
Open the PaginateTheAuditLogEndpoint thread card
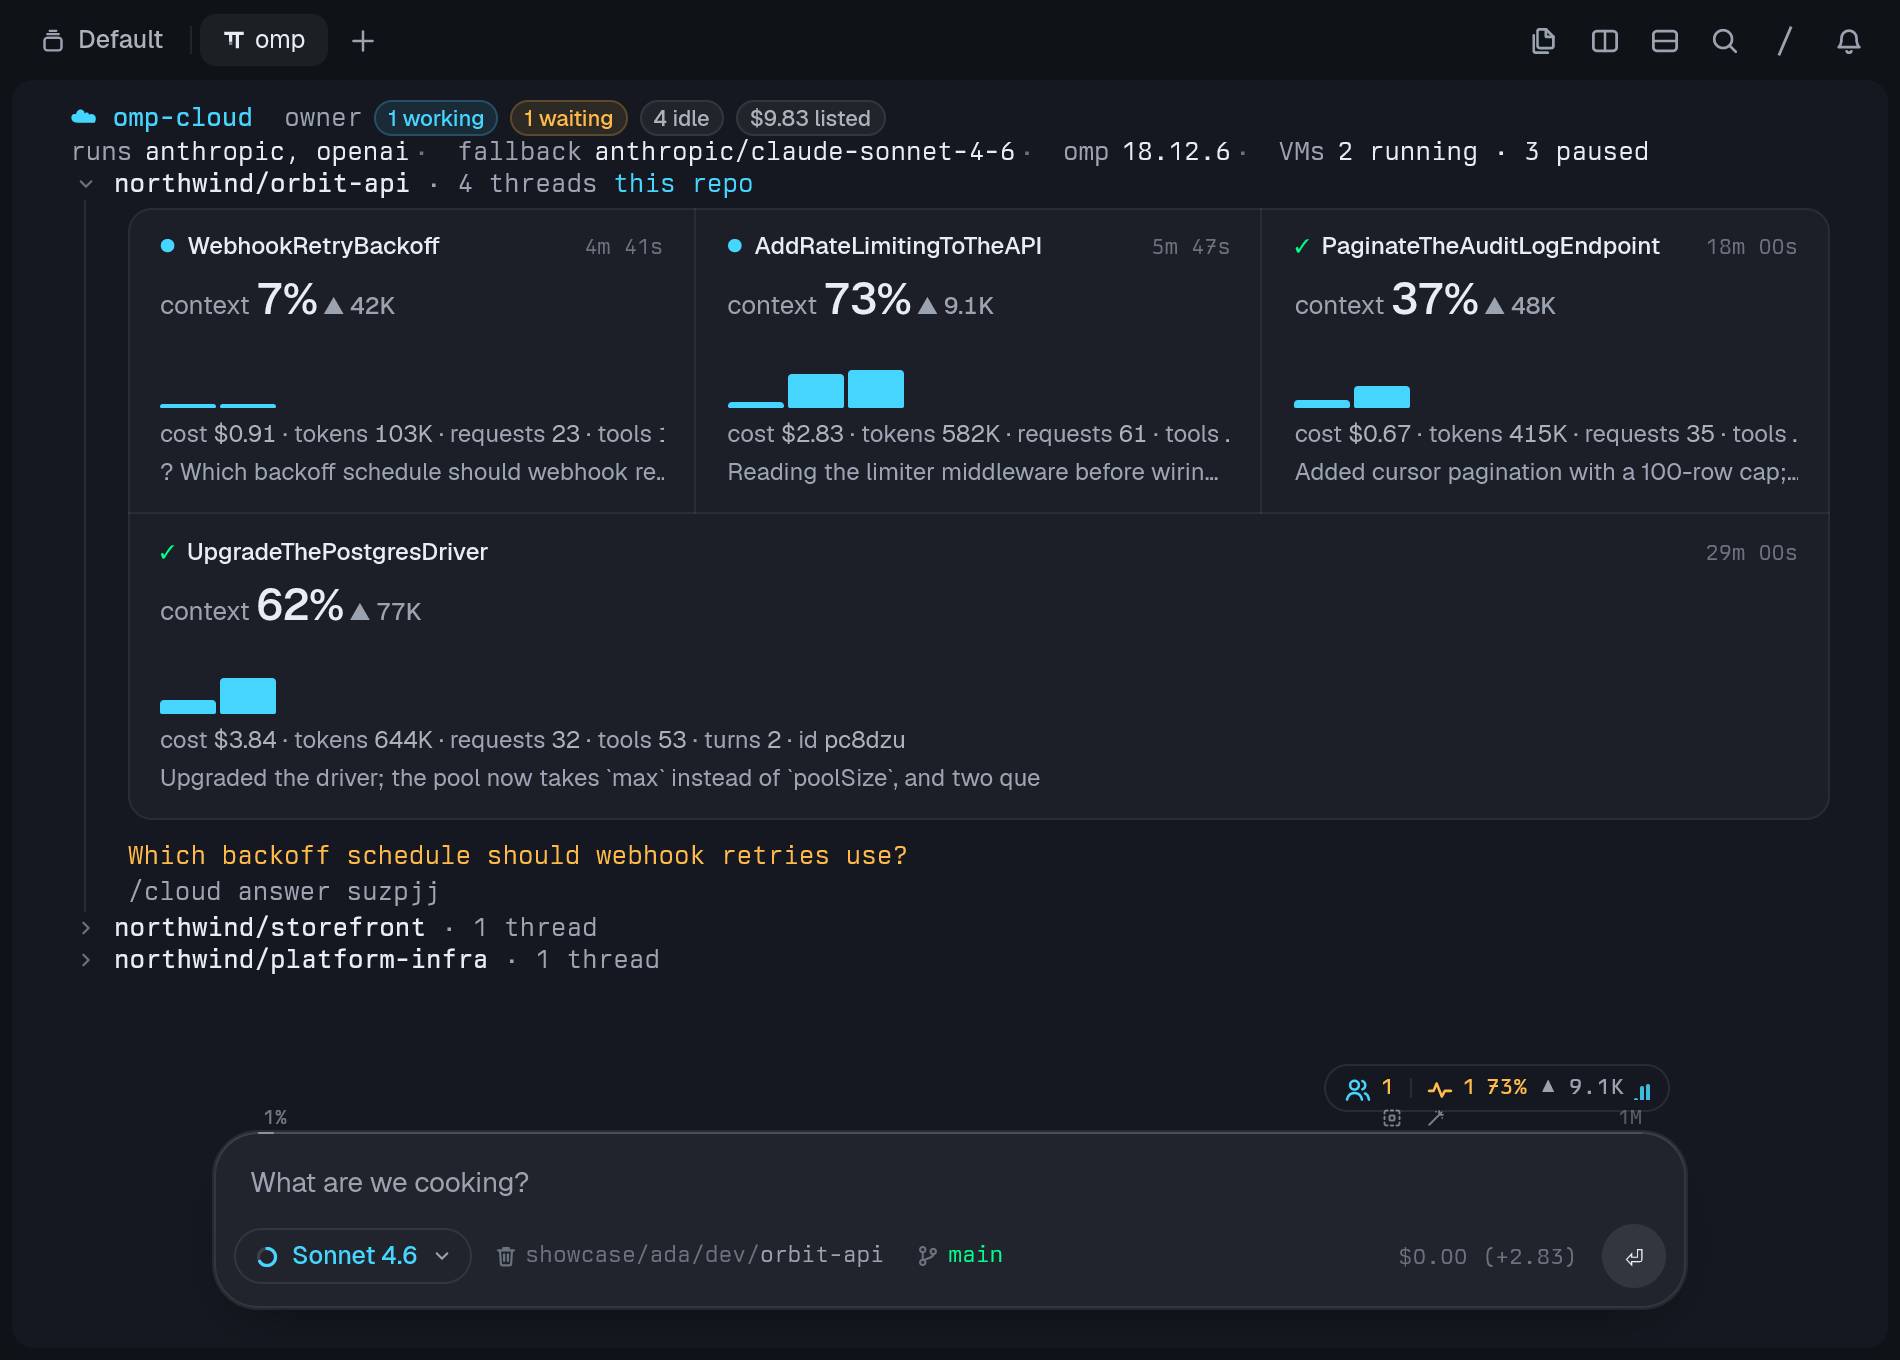pyautogui.click(x=1545, y=362)
